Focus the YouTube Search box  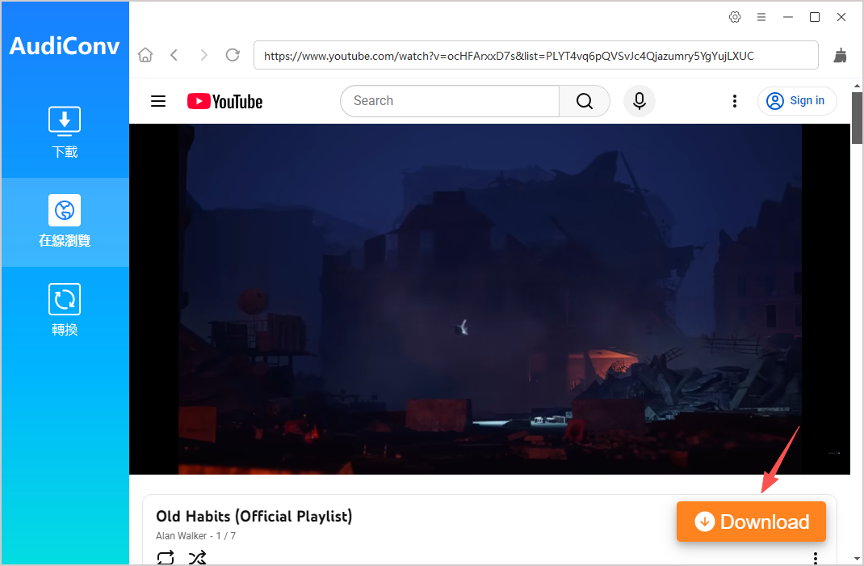450,101
